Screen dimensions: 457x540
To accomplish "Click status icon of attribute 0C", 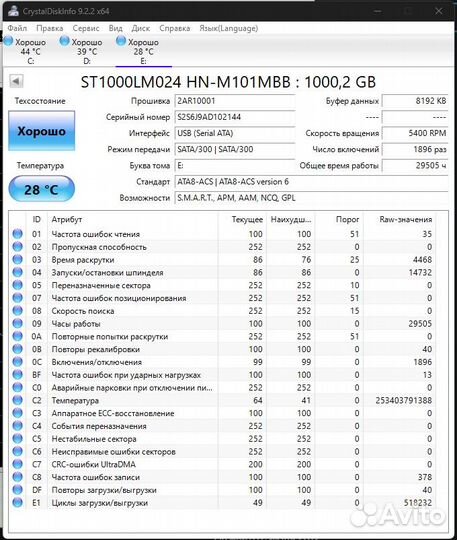I will [17, 362].
